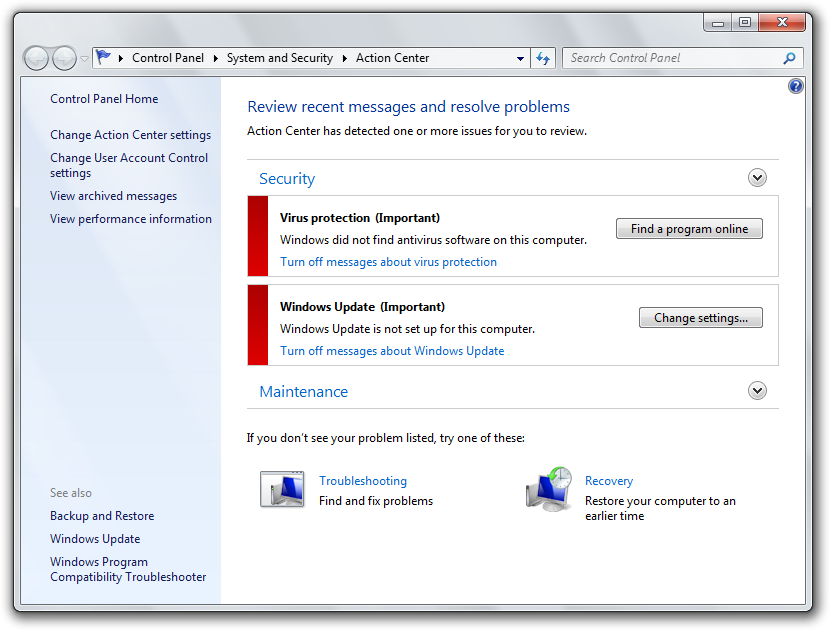832x632 pixels.
Task: Open View archived messages
Action: tap(114, 196)
